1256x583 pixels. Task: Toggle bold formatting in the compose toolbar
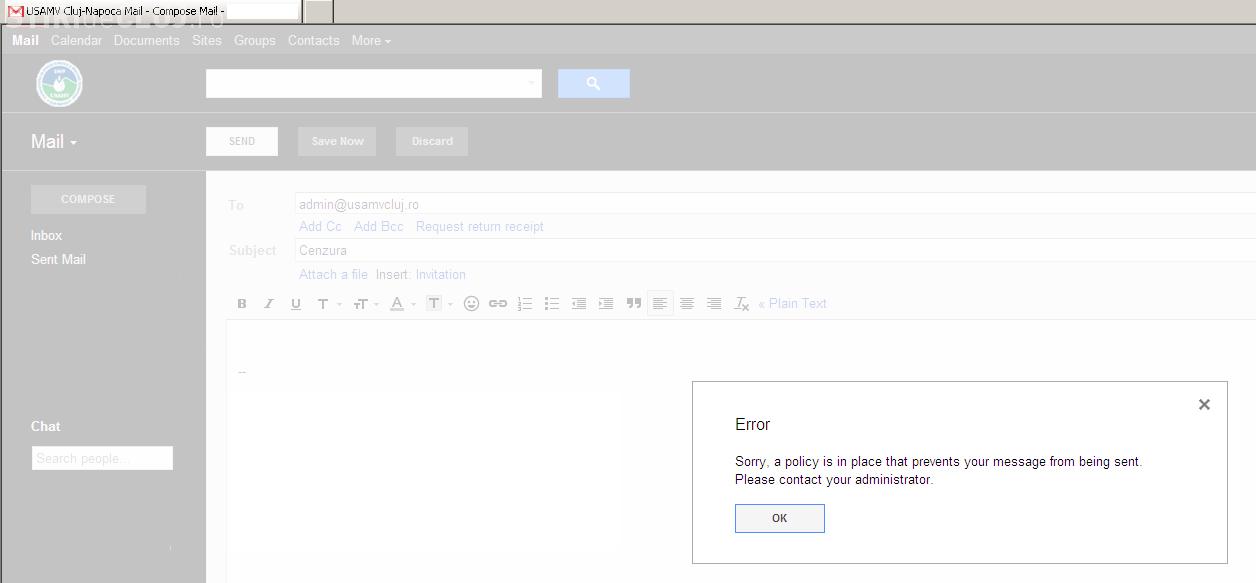pyautogui.click(x=241, y=304)
